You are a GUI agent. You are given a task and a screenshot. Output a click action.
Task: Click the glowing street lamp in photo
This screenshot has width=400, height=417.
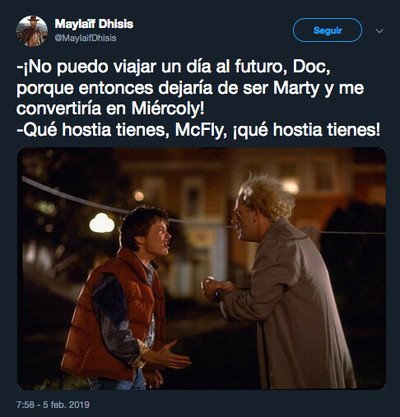tap(102, 223)
